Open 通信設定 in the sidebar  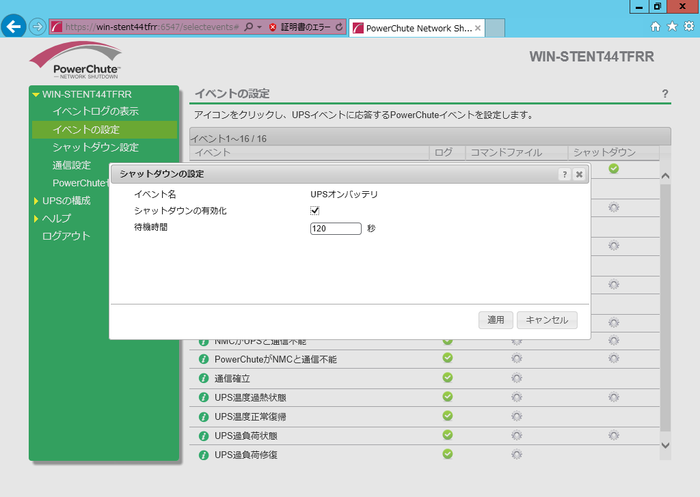[71, 165]
